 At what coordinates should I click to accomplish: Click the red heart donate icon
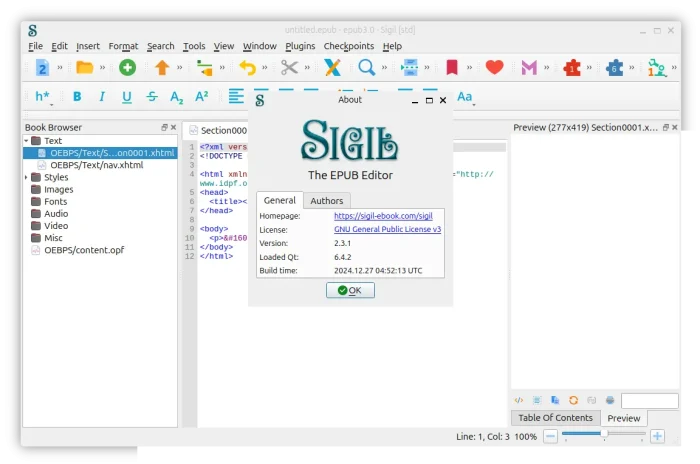pos(494,68)
